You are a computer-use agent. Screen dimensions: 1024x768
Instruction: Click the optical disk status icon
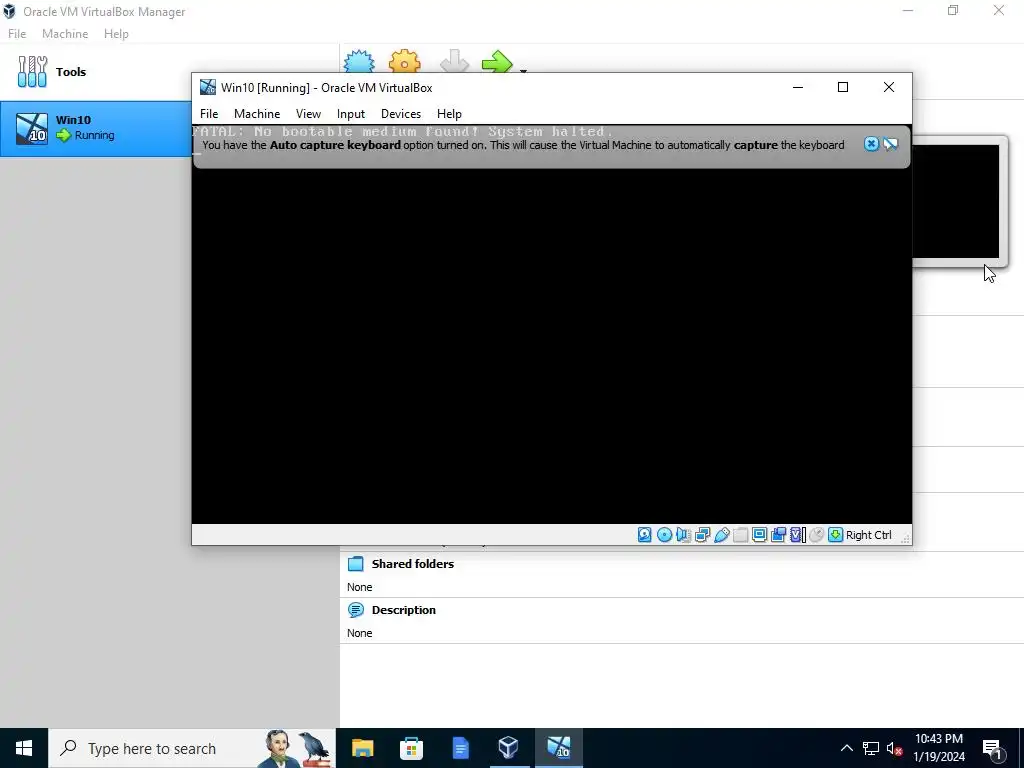664,535
